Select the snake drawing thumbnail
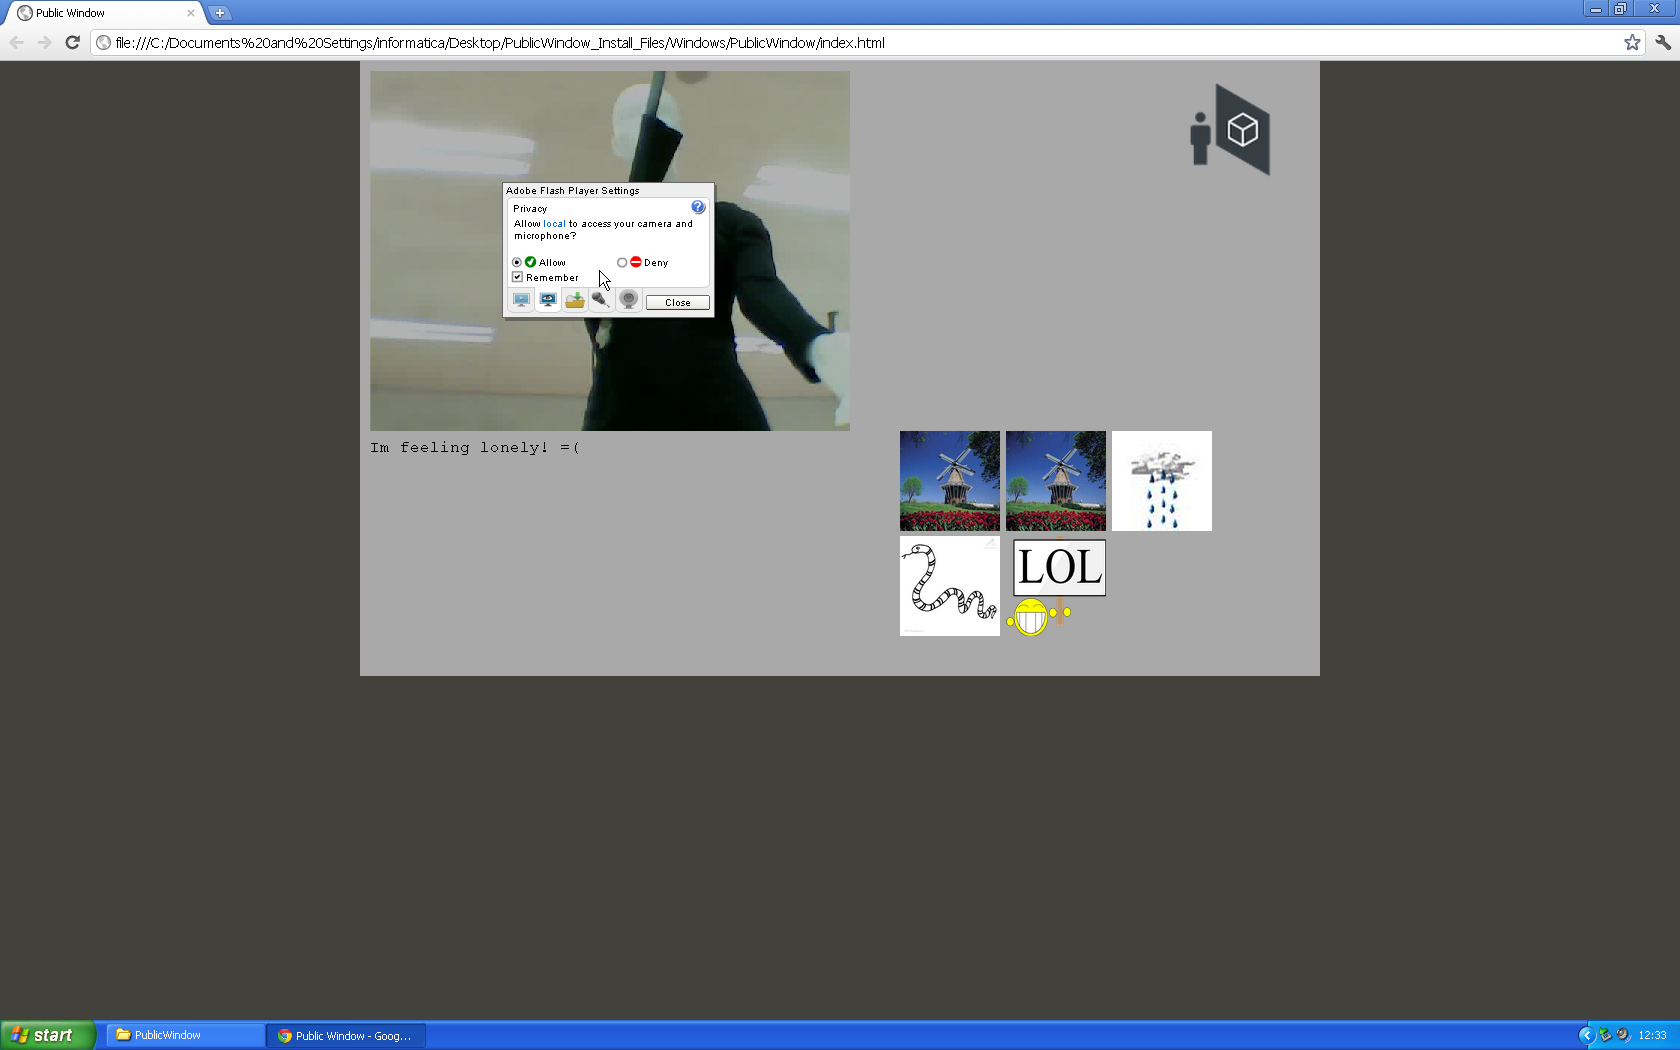Viewport: 1680px width, 1050px height. (948, 586)
